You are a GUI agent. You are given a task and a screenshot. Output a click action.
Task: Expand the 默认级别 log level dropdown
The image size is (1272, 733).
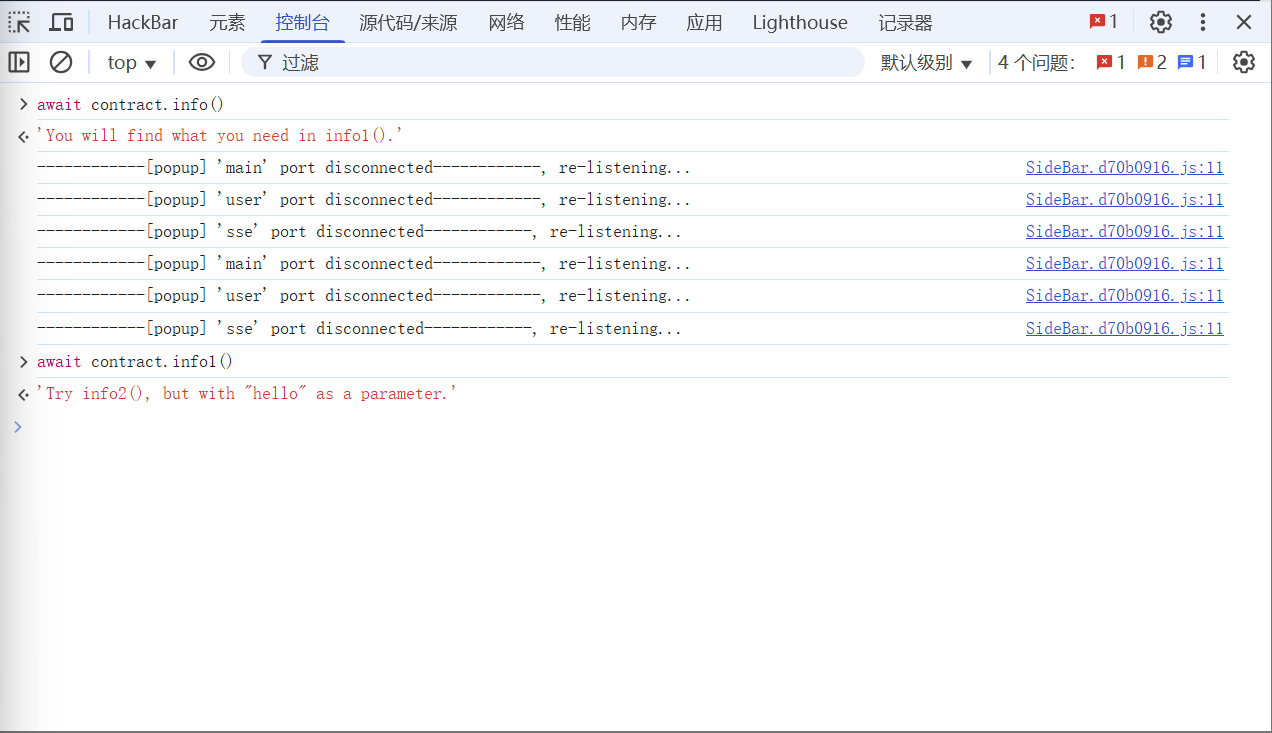click(x=926, y=62)
